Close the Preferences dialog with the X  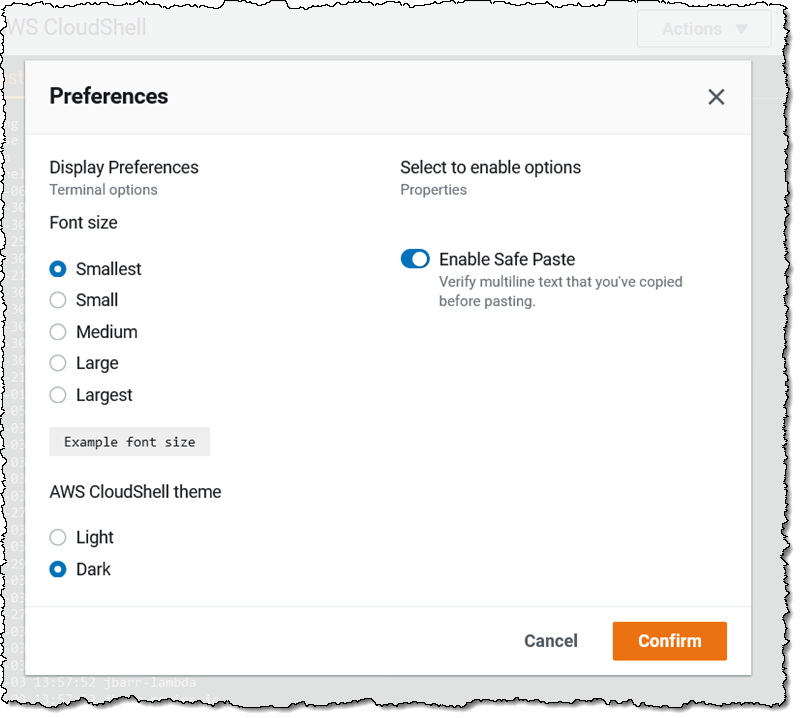tap(716, 97)
